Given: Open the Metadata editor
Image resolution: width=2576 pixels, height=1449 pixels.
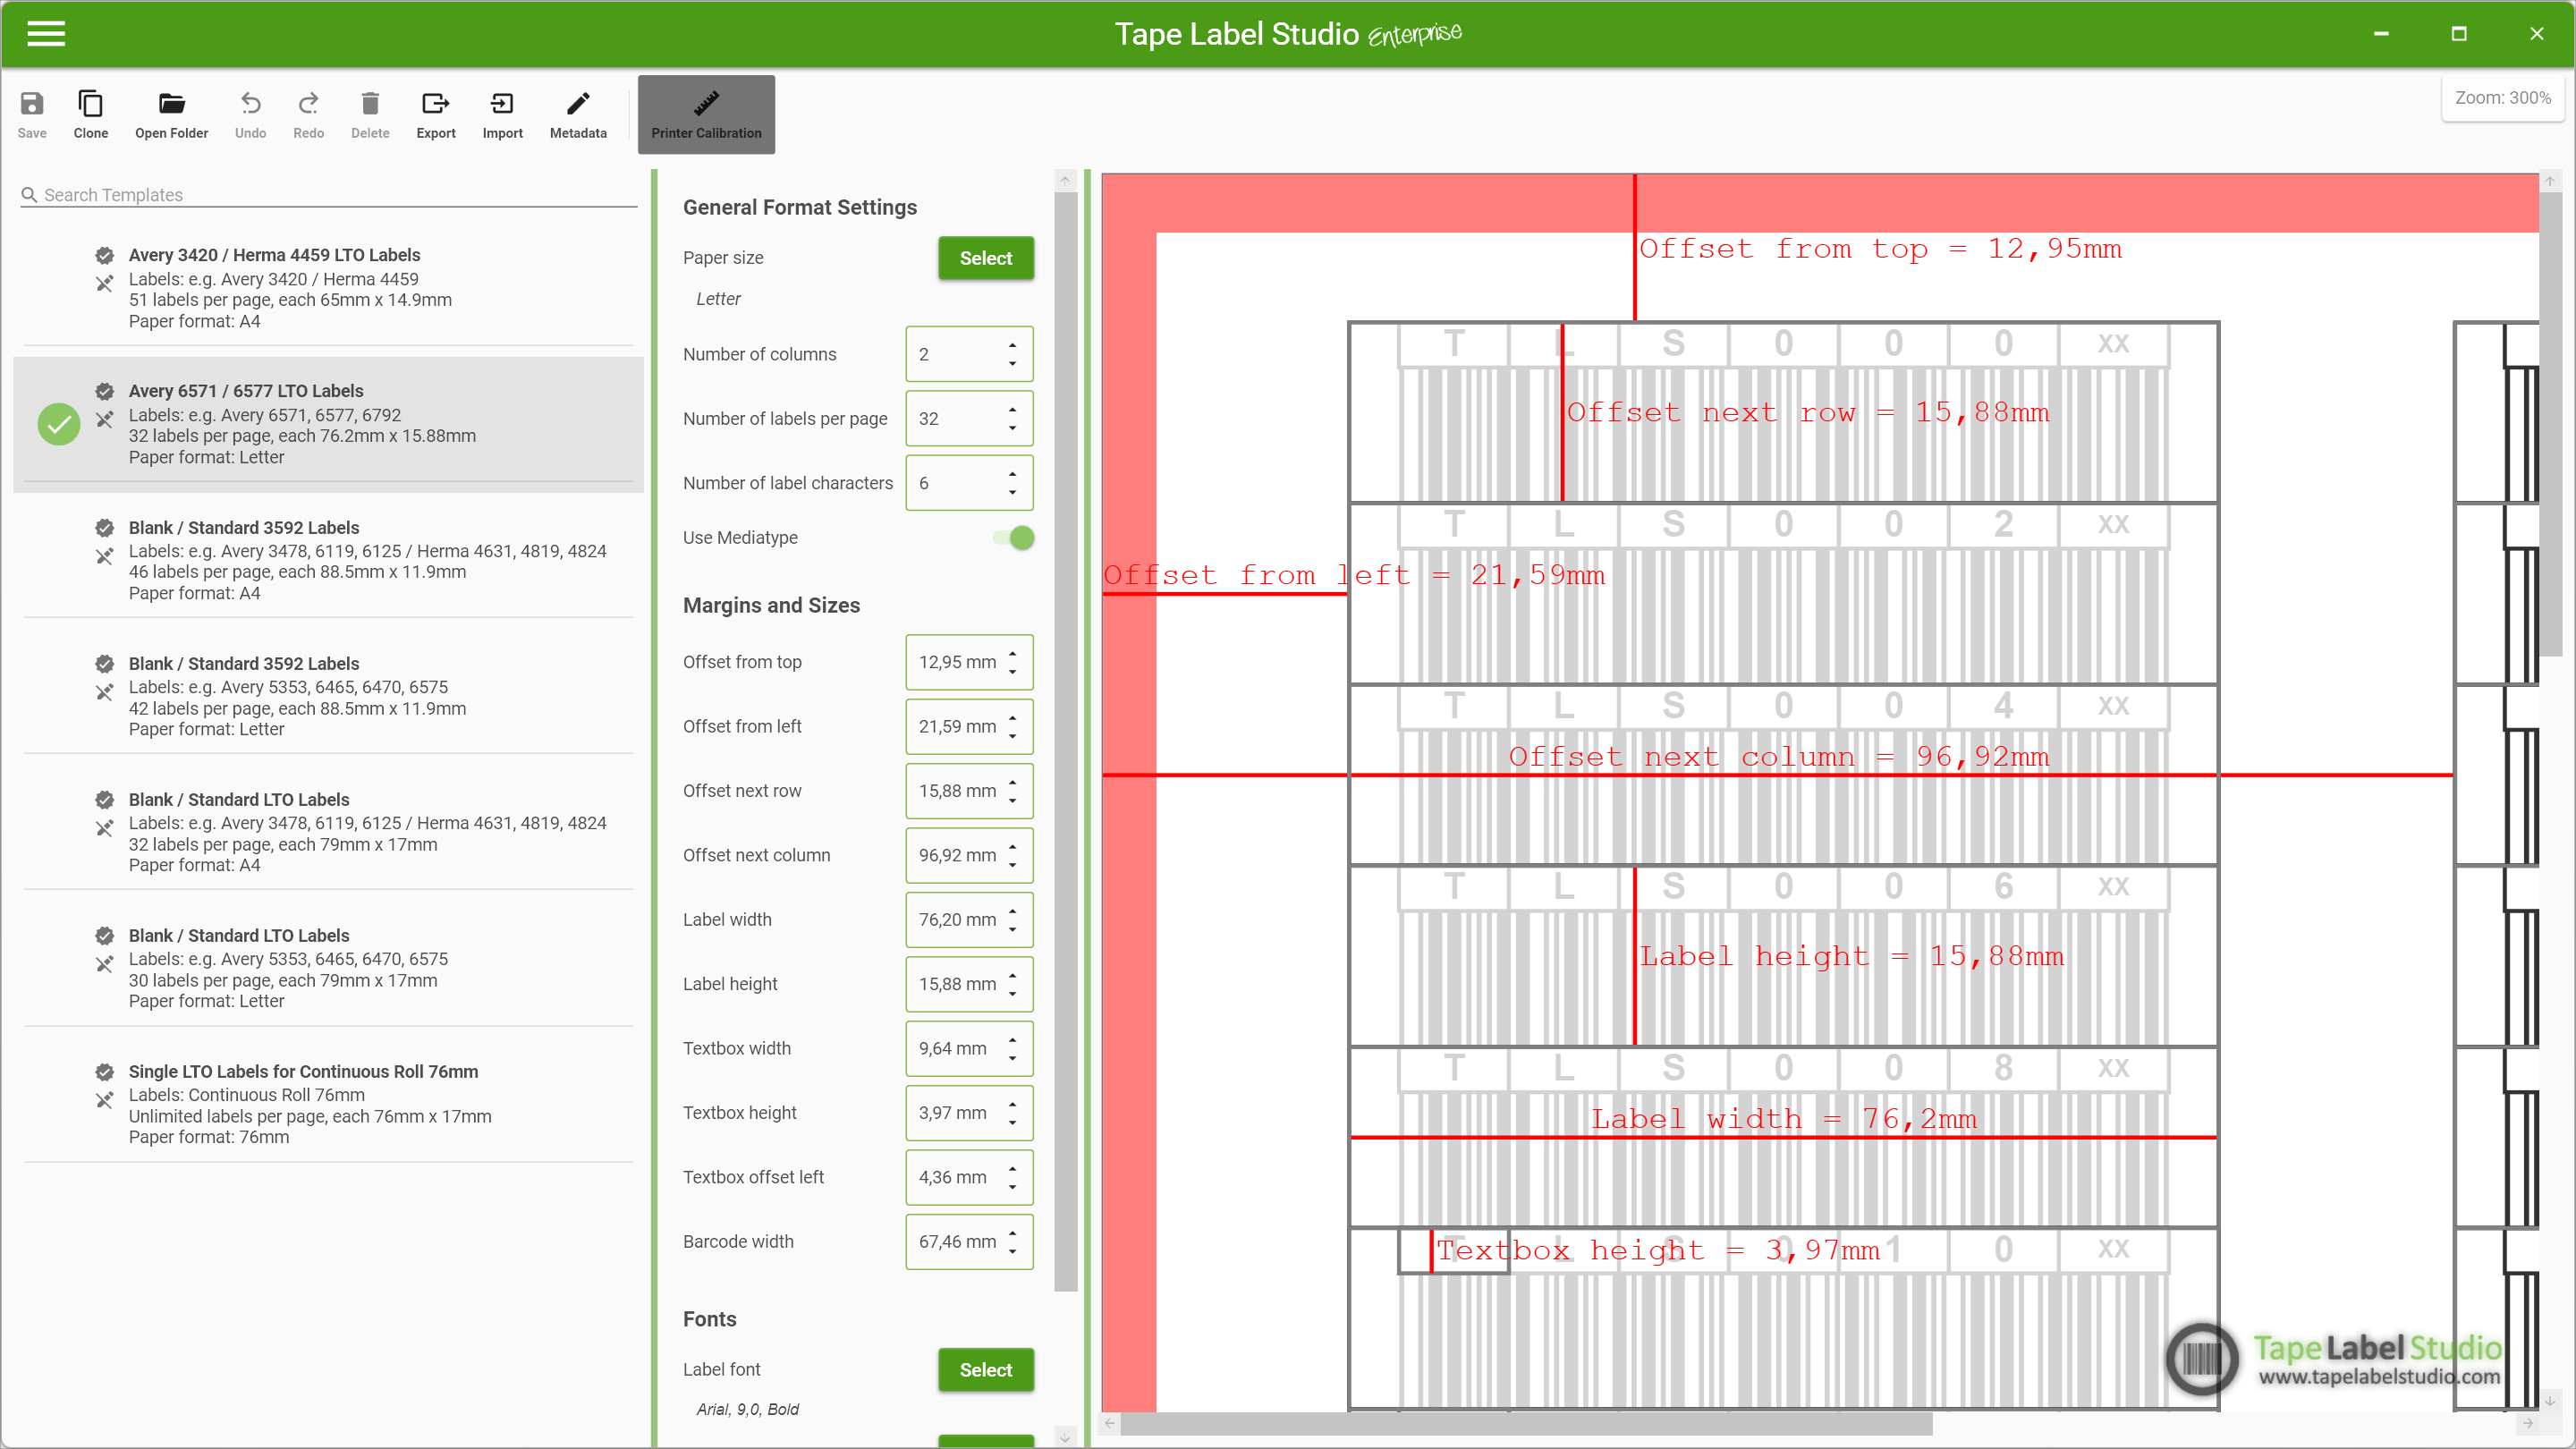Looking at the screenshot, I should (578, 114).
